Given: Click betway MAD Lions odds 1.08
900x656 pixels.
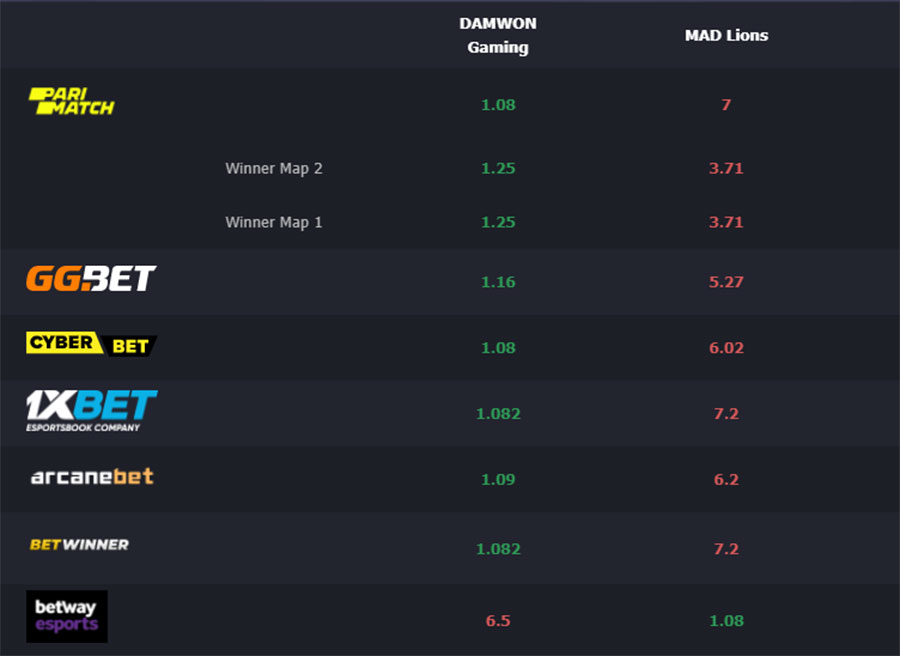Looking at the screenshot, I should [x=726, y=621].
